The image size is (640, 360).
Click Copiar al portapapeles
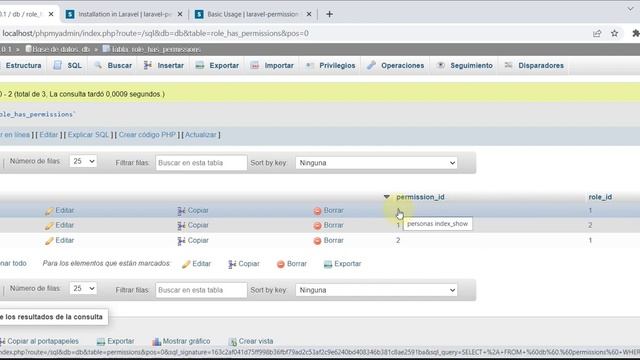[39, 341]
